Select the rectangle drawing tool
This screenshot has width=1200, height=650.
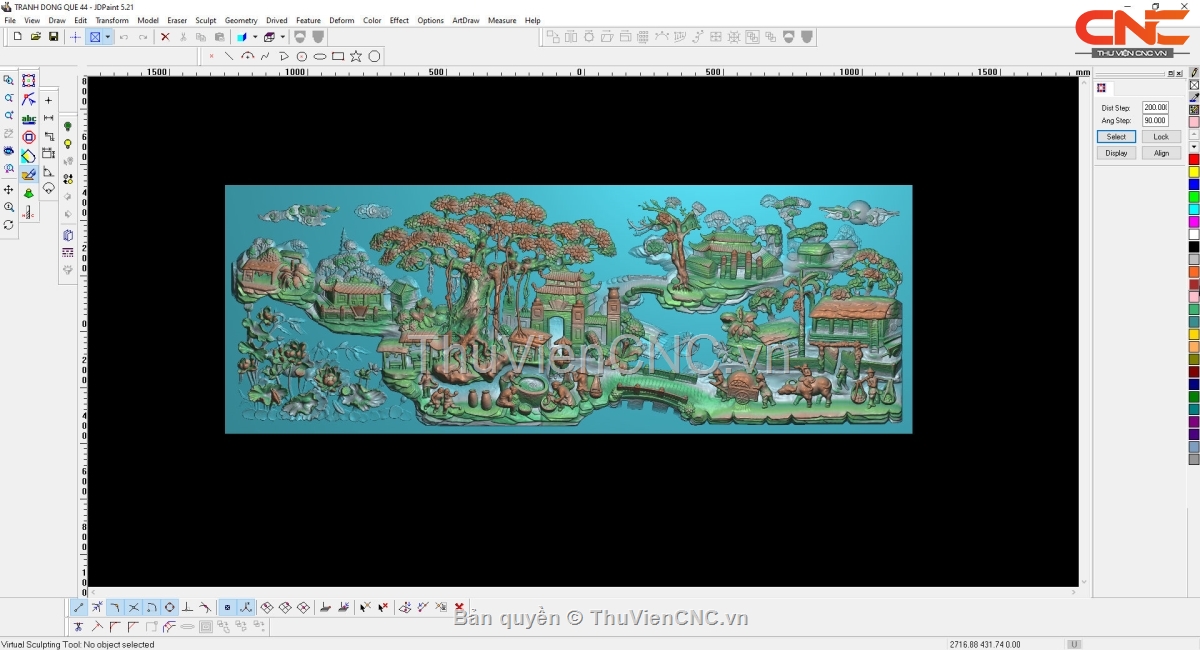click(338, 56)
